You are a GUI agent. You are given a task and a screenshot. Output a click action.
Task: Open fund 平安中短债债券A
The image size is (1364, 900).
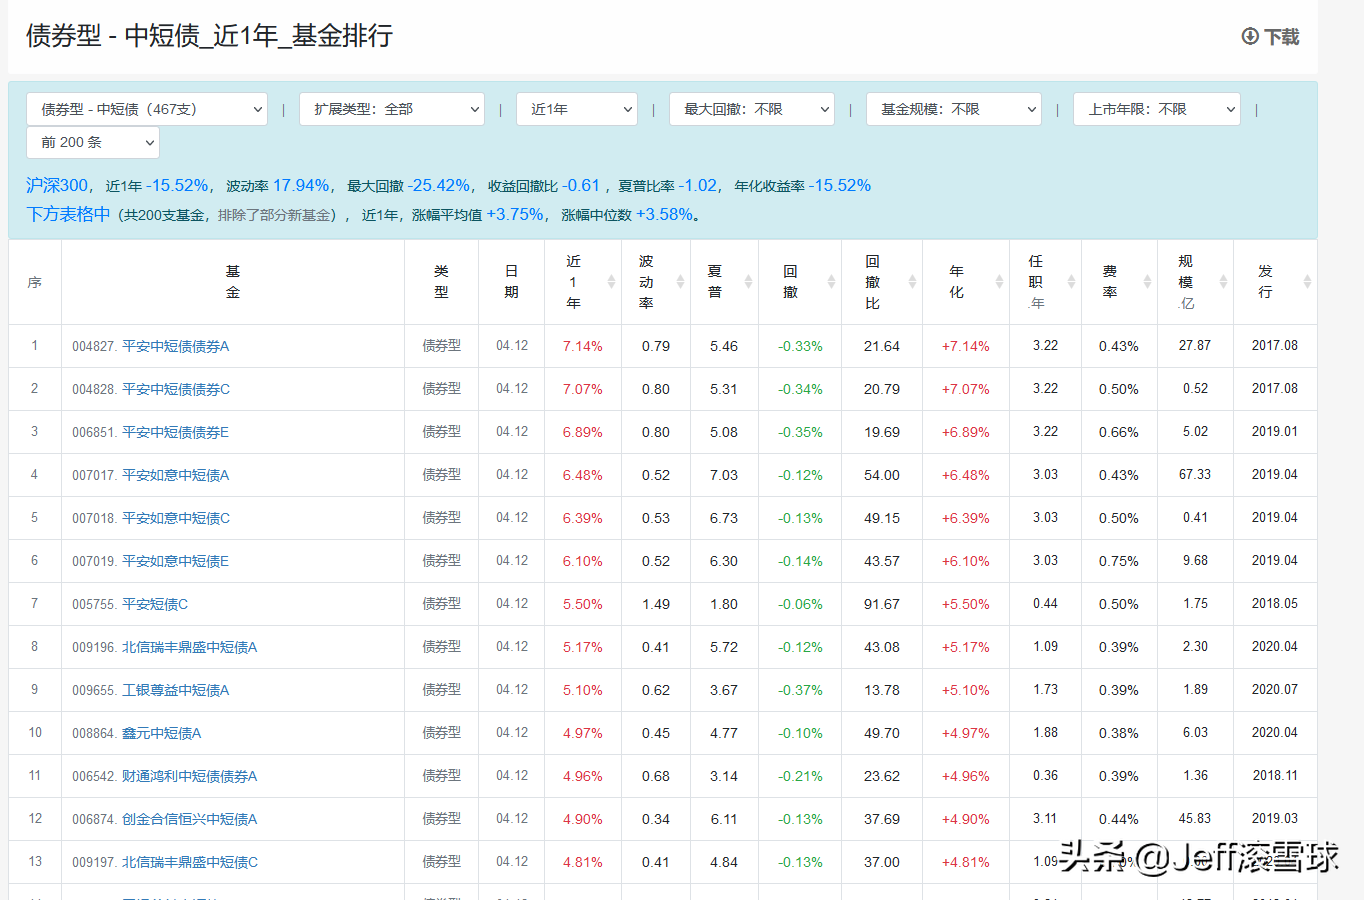176,346
